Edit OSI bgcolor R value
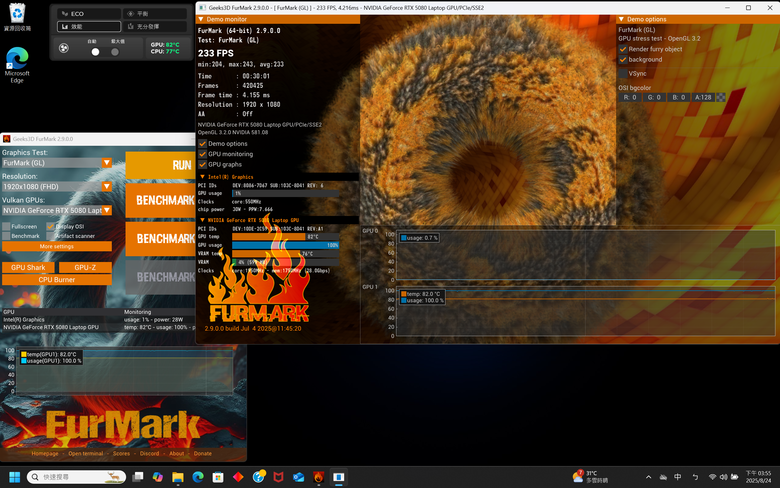Viewport: 780px width, 488px height. tap(630, 98)
